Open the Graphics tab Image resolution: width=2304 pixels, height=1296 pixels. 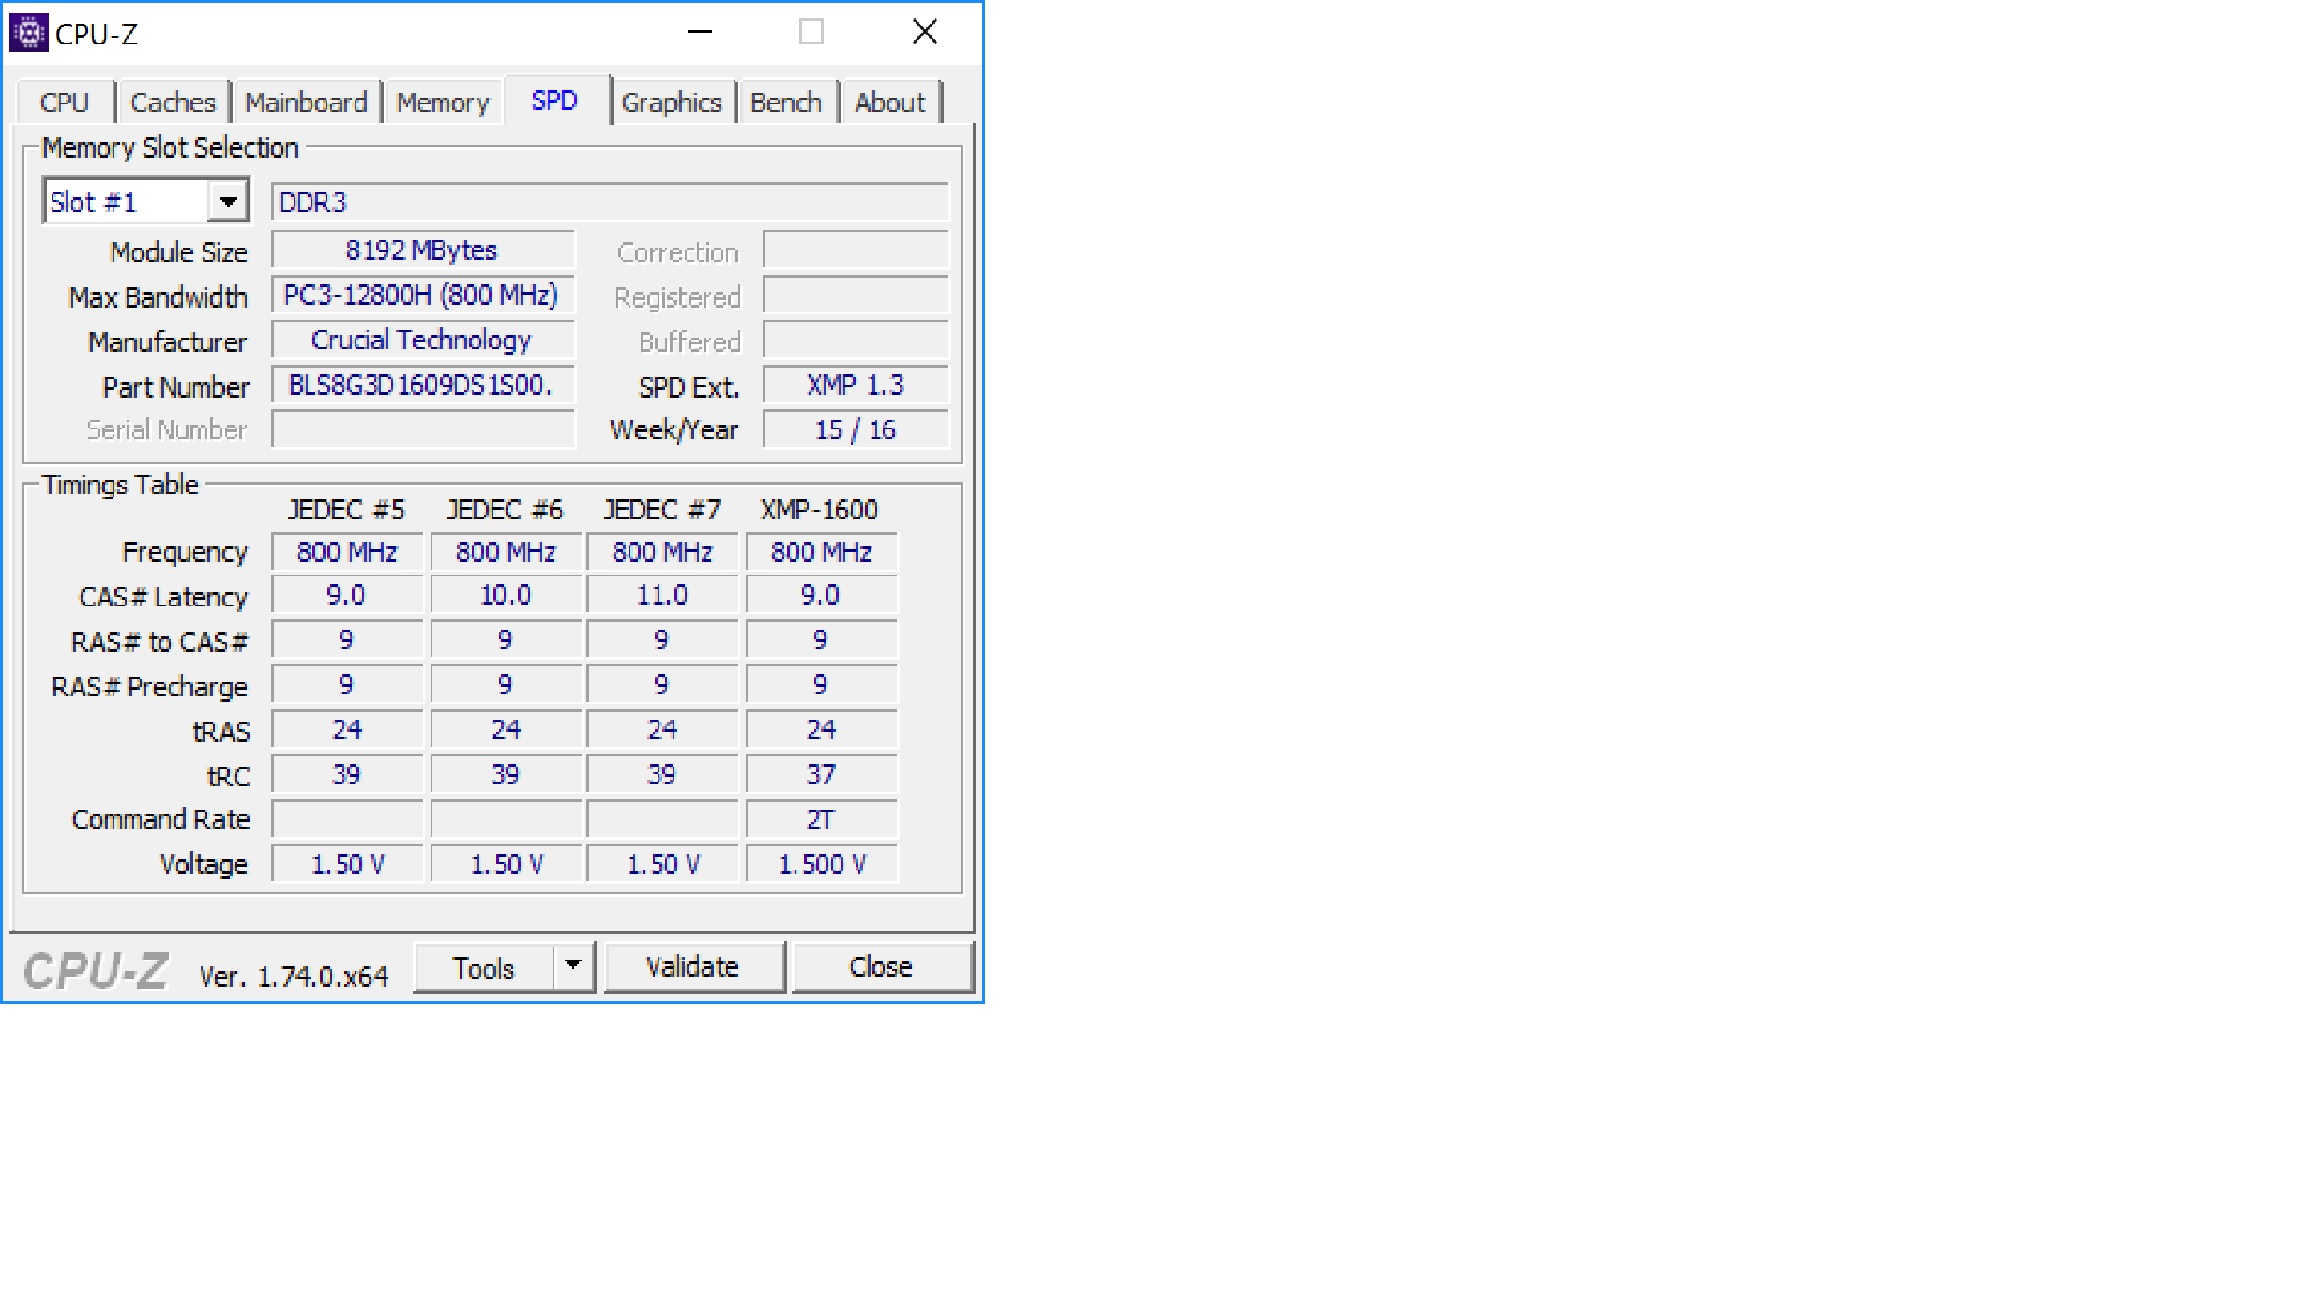point(671,102)
